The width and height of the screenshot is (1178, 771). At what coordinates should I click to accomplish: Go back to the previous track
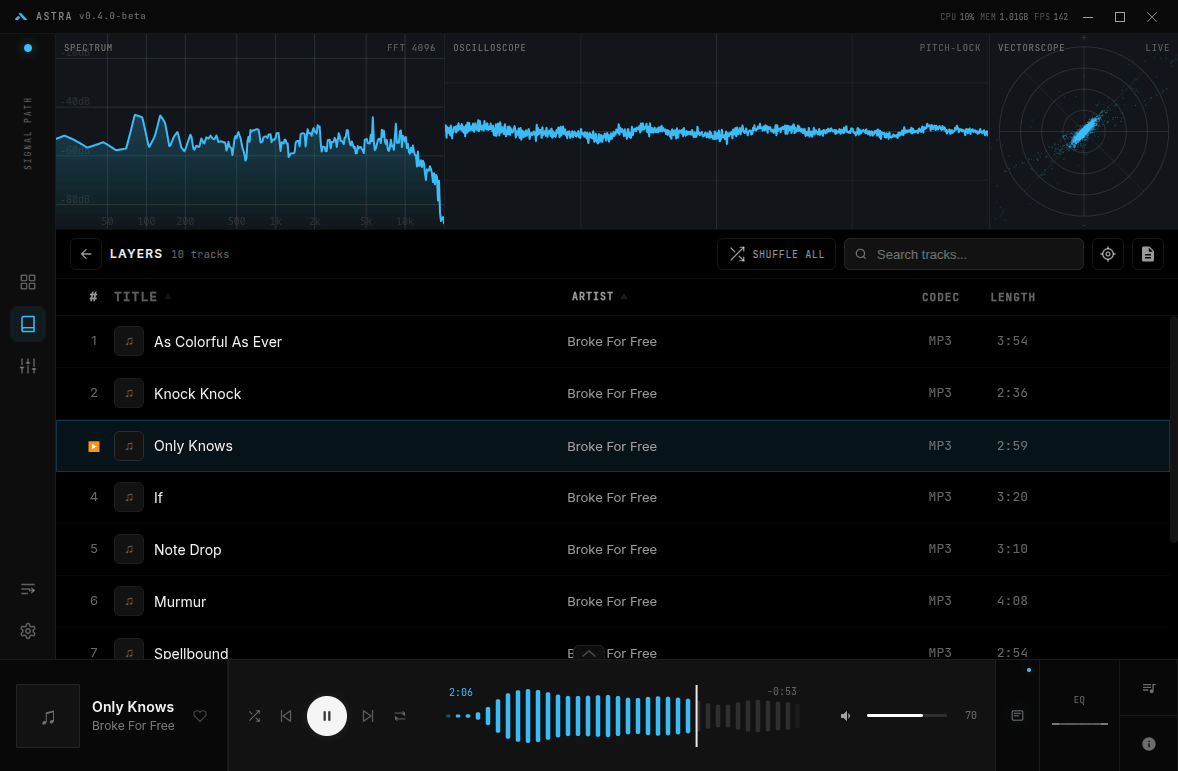[x=286, y=716]
